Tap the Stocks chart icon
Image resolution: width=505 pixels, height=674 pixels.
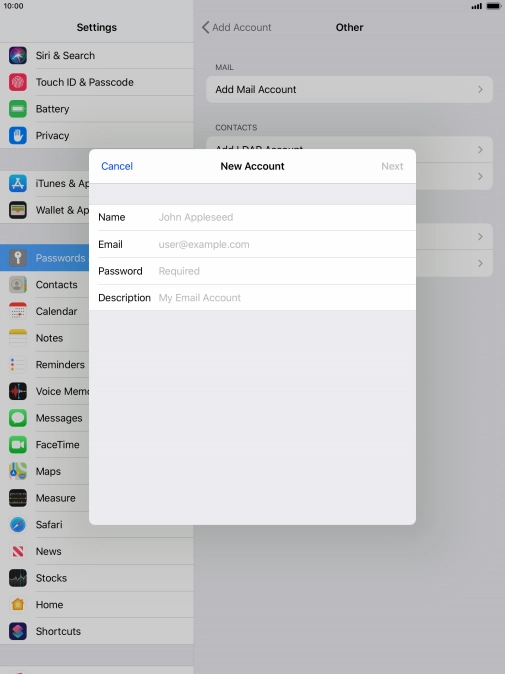pyautogui.click(x=18, y=578)
